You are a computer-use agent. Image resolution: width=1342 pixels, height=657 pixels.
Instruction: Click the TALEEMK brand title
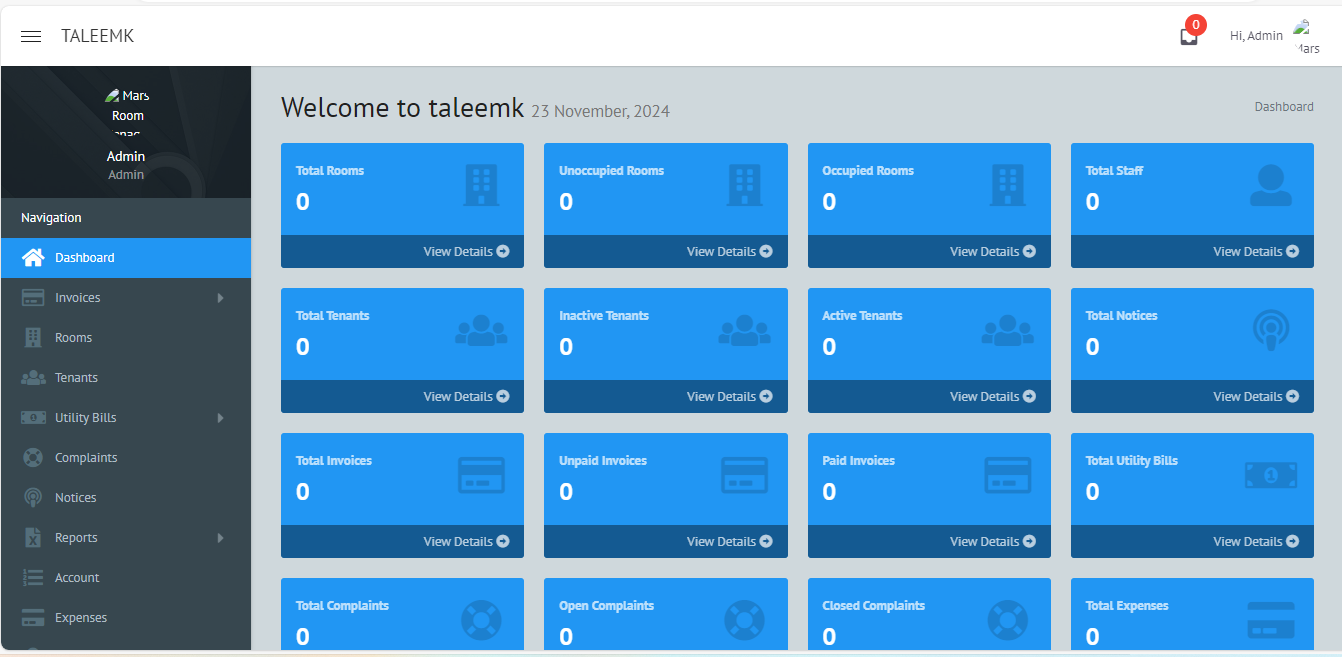pos(97,36)
